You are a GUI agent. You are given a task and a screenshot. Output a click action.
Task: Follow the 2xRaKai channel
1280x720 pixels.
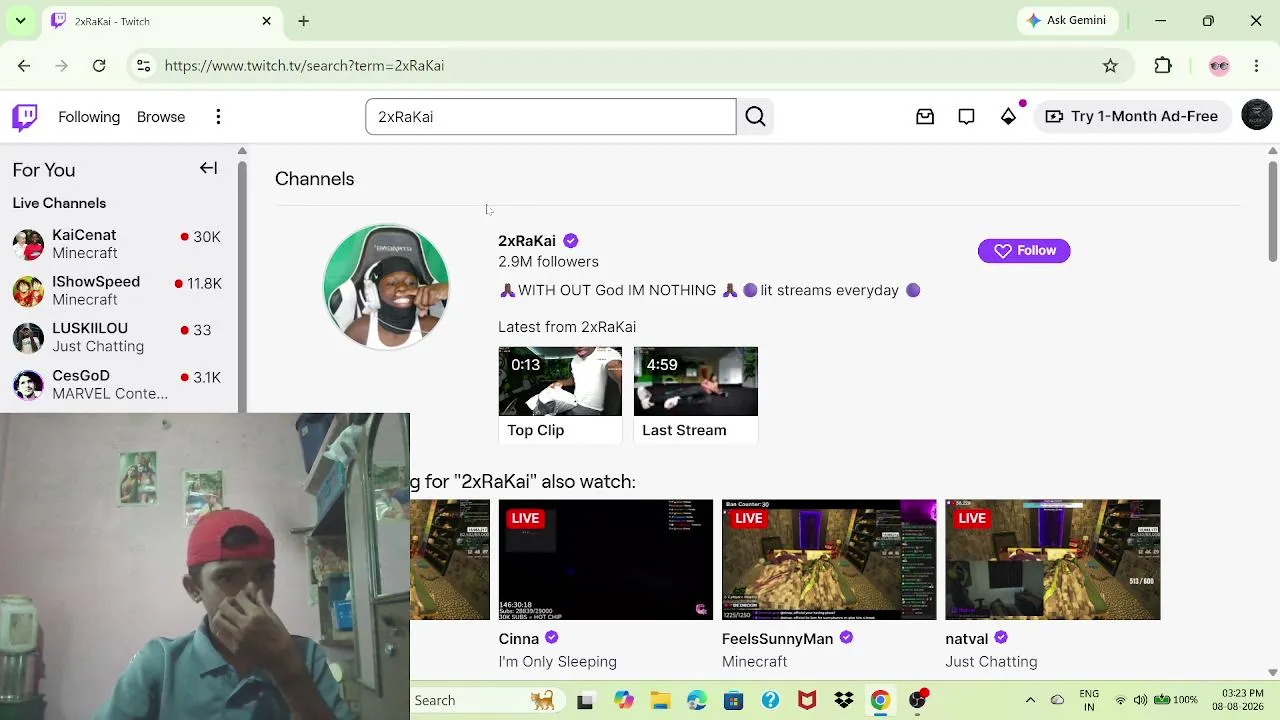(x=1024, y=251)
